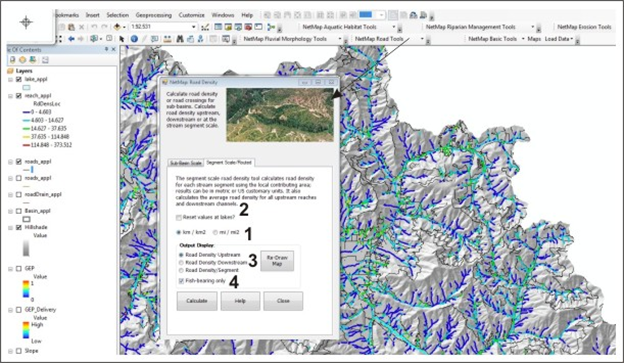624x363 pixels.
Task: Open the Catalog window icon
Action: click(228, 27)
